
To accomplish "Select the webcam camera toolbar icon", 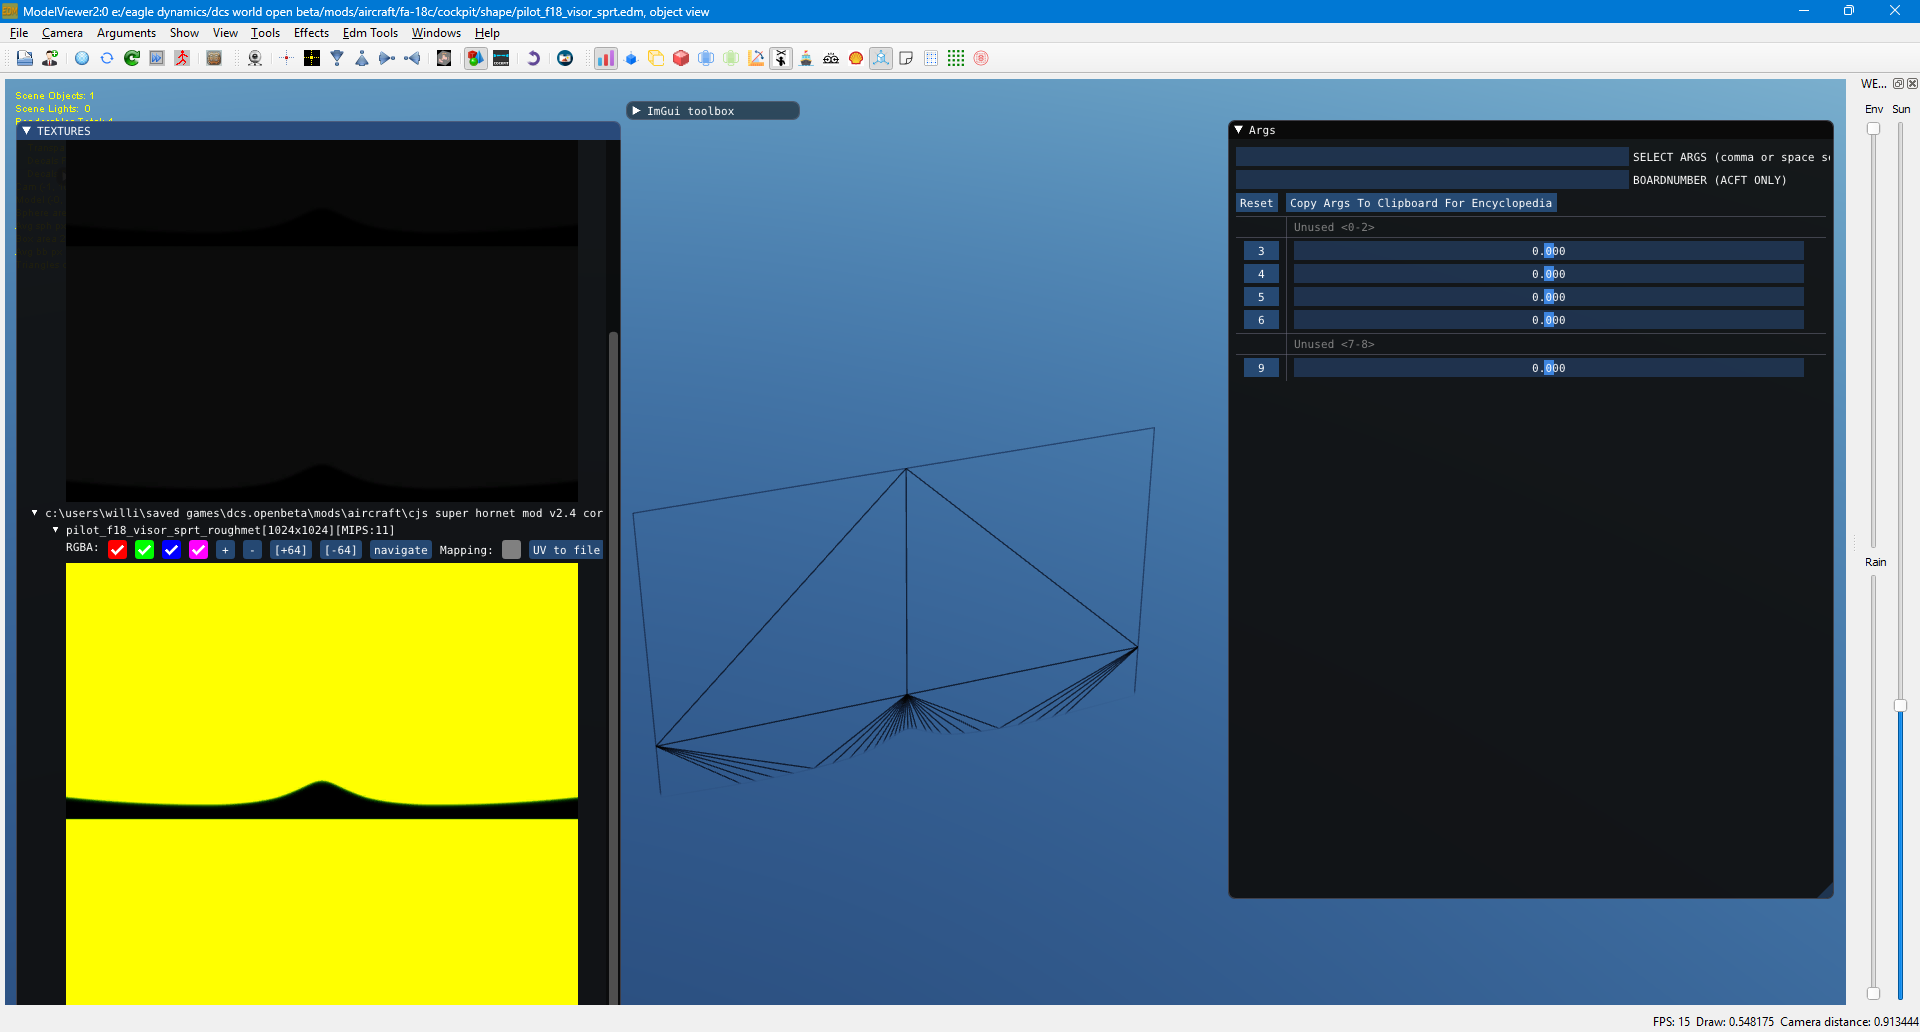I will point(255,58).
